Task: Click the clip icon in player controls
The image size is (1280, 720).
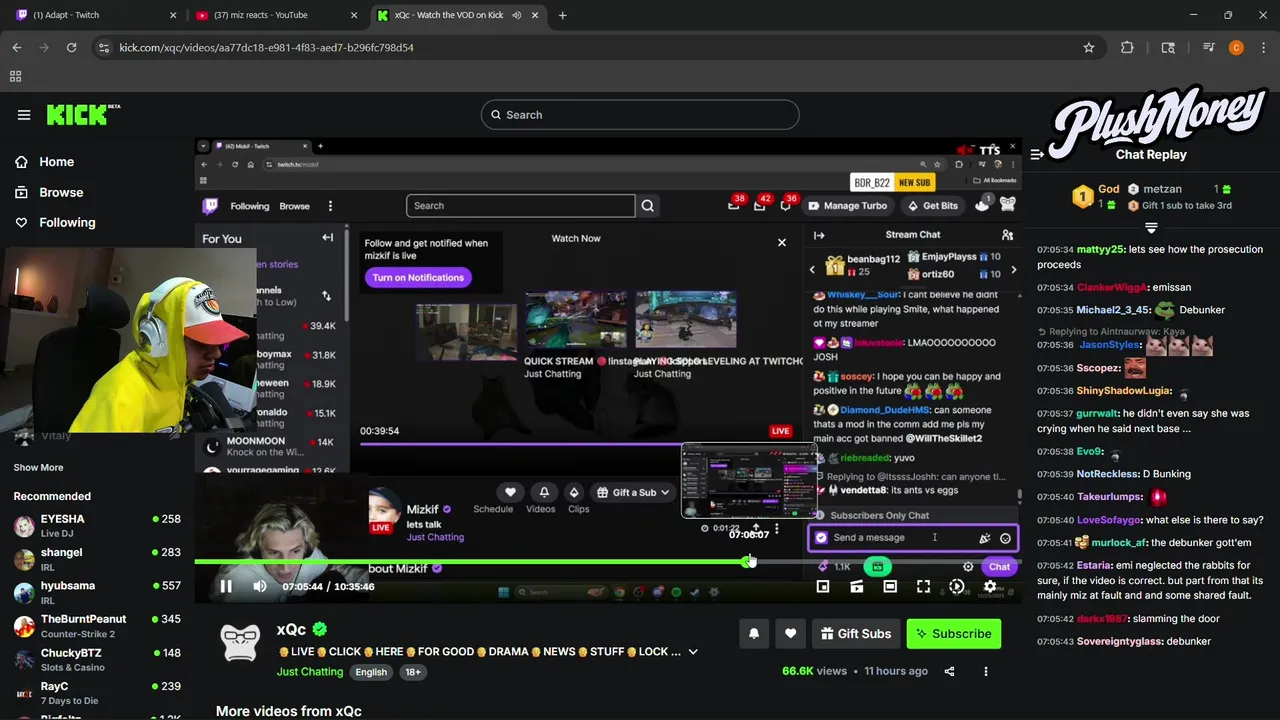Action: click(x=857, y=587)
